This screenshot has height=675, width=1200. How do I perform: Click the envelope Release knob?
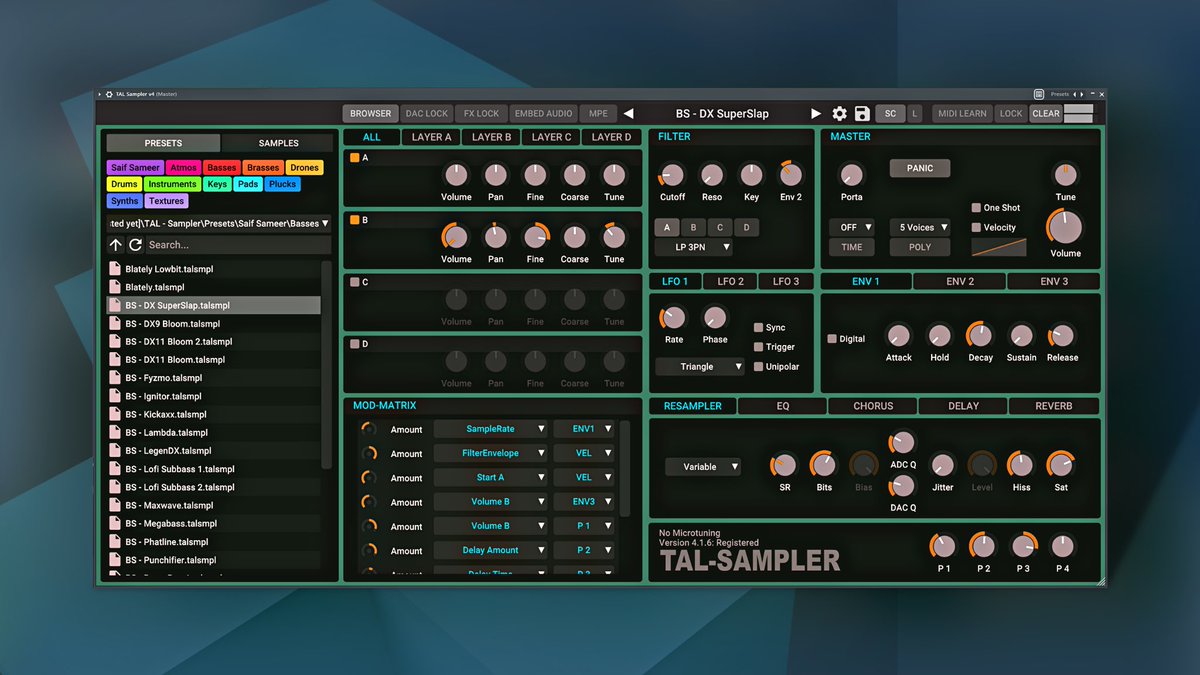1062,336
